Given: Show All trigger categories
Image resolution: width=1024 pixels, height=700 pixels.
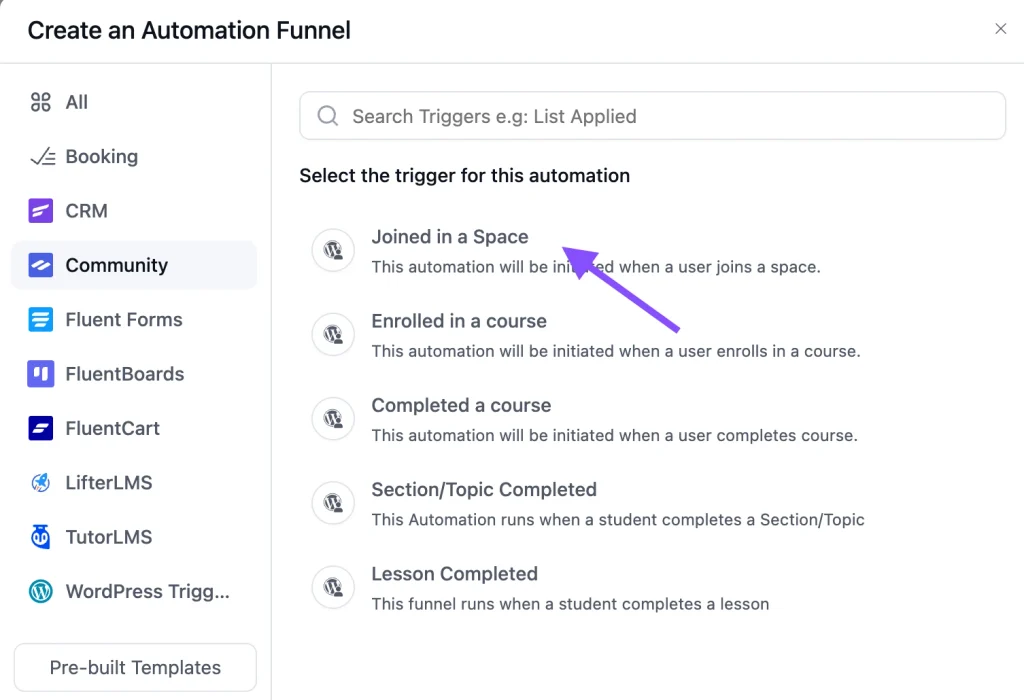Looking at the screenshot, I should click(x=134, y=102).
